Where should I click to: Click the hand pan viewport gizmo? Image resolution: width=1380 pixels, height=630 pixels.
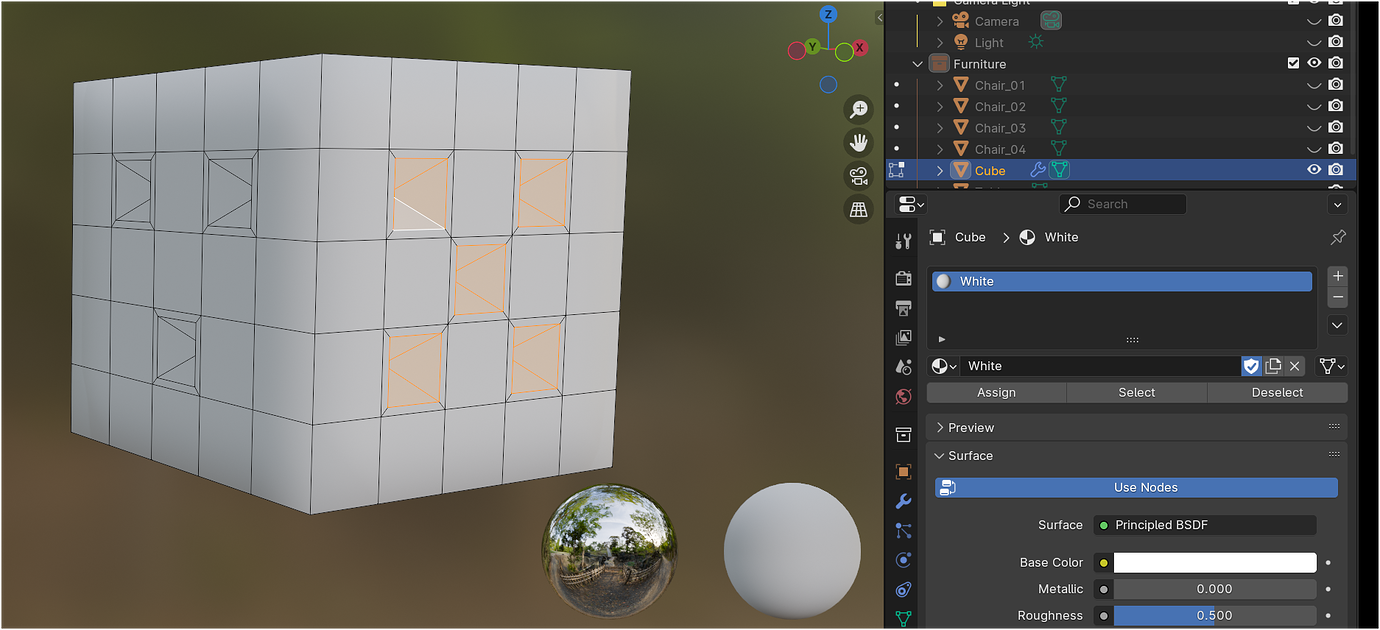(858, 142)
